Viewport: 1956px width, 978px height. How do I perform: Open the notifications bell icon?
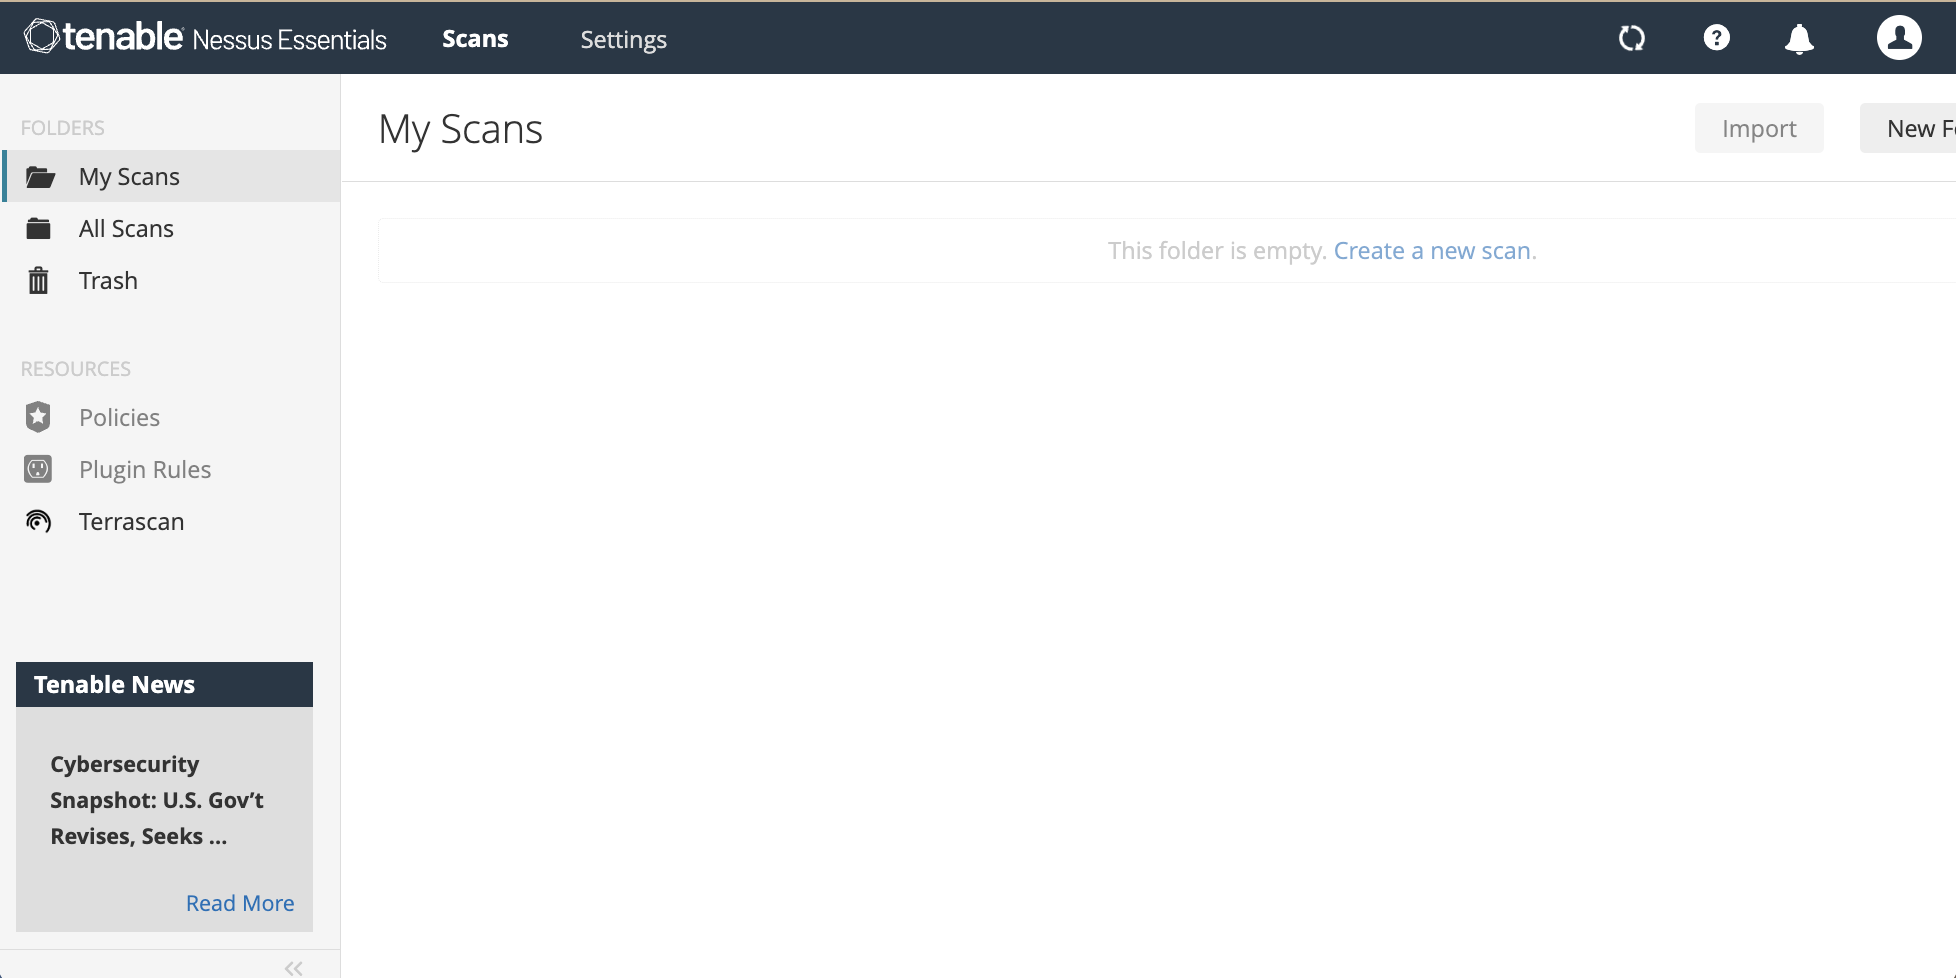point(1799,39)
